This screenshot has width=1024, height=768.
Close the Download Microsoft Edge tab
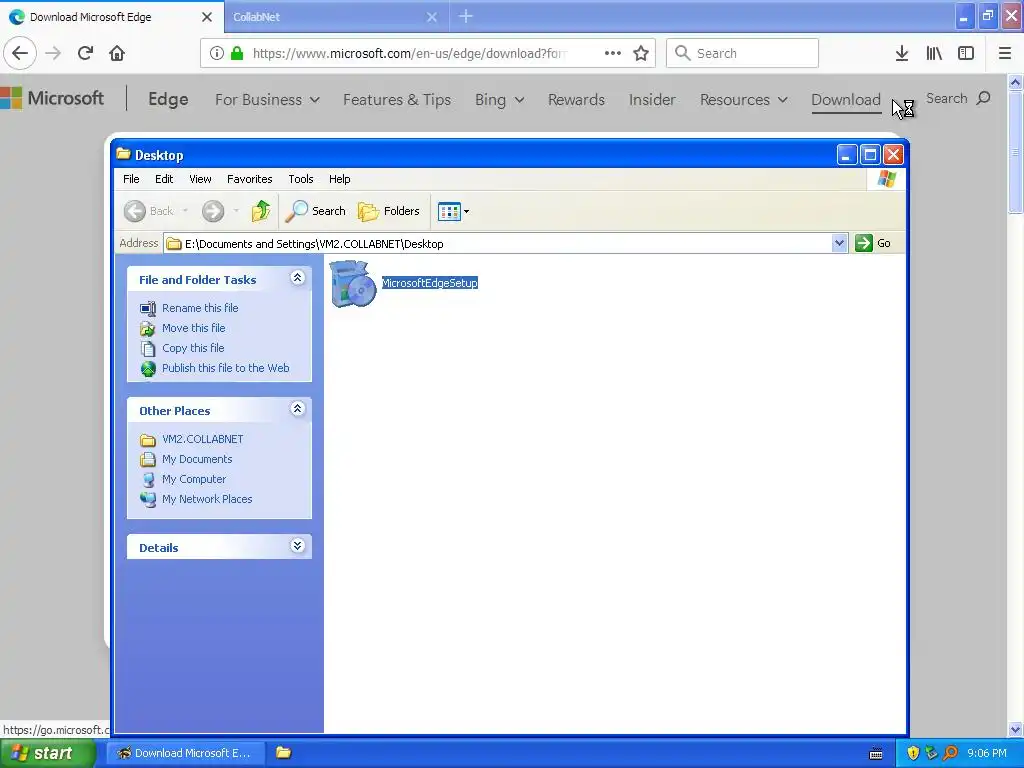(x=207, y=17)
